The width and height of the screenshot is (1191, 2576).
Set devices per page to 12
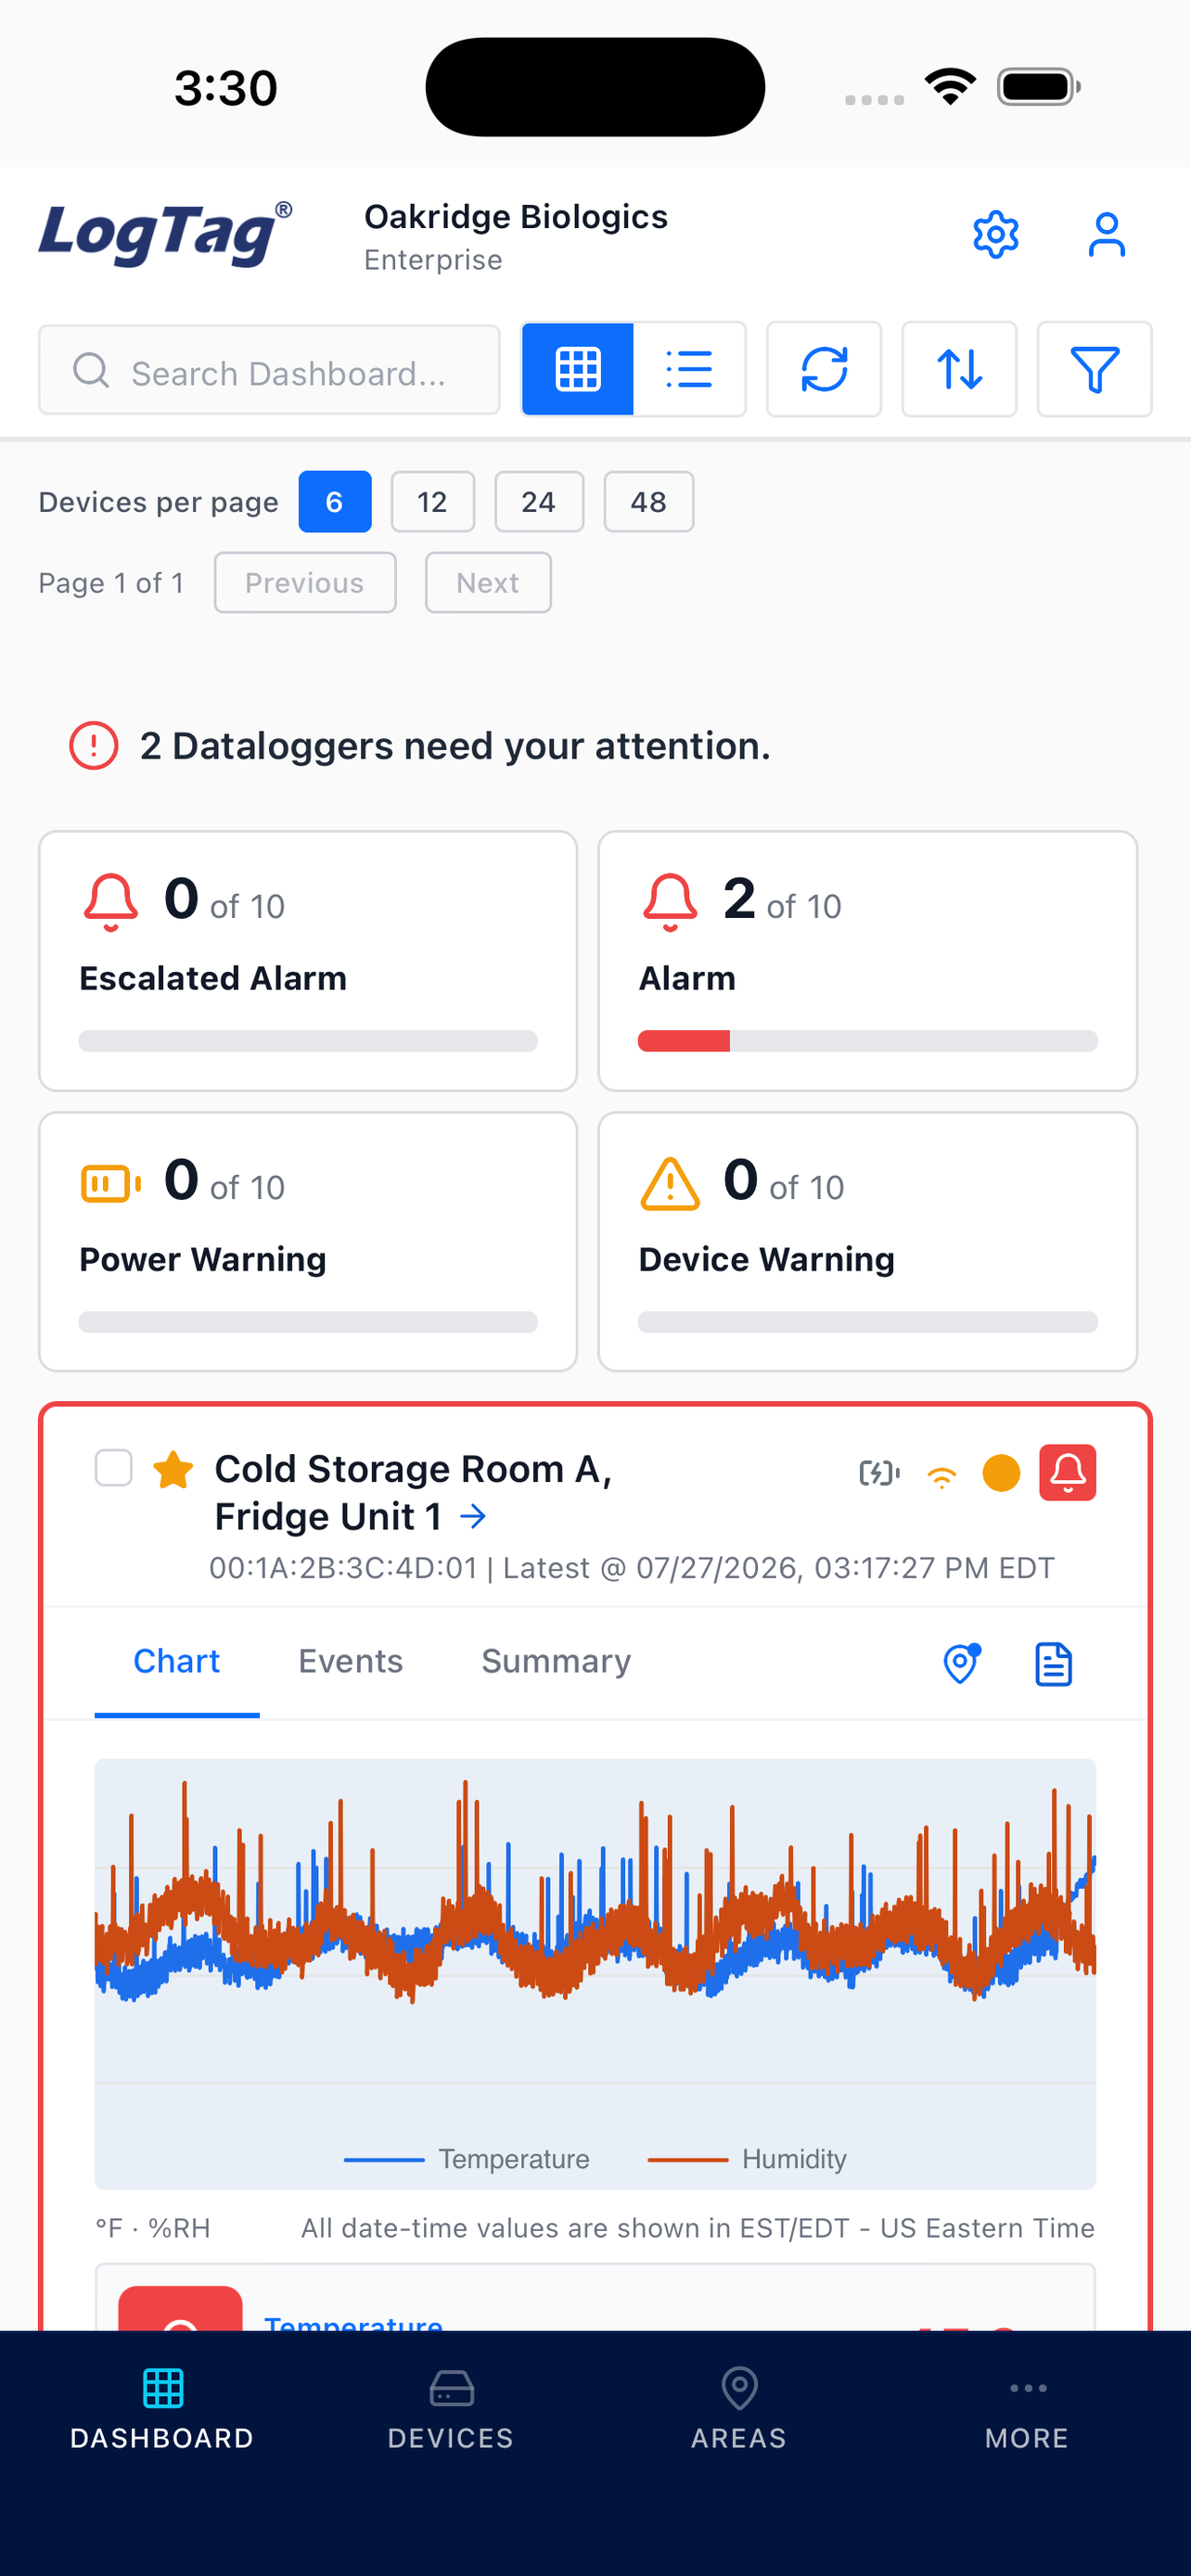click(432, 502)
